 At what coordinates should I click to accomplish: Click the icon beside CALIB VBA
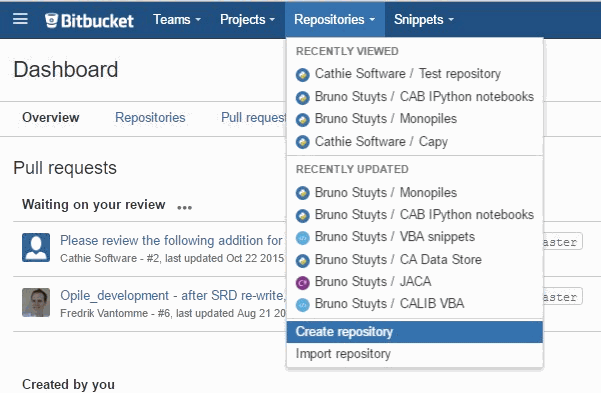point(302,305)
